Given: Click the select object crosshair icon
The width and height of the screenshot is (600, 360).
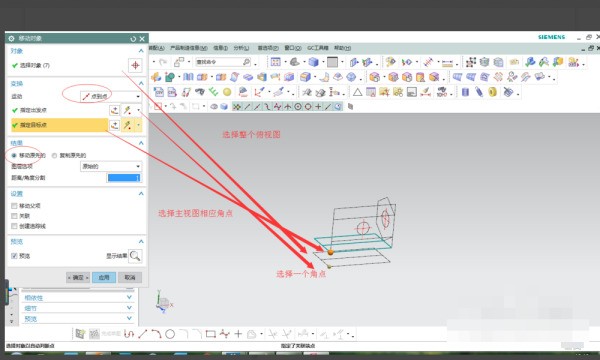Looking at the screenshot, I should coord(135,65).
